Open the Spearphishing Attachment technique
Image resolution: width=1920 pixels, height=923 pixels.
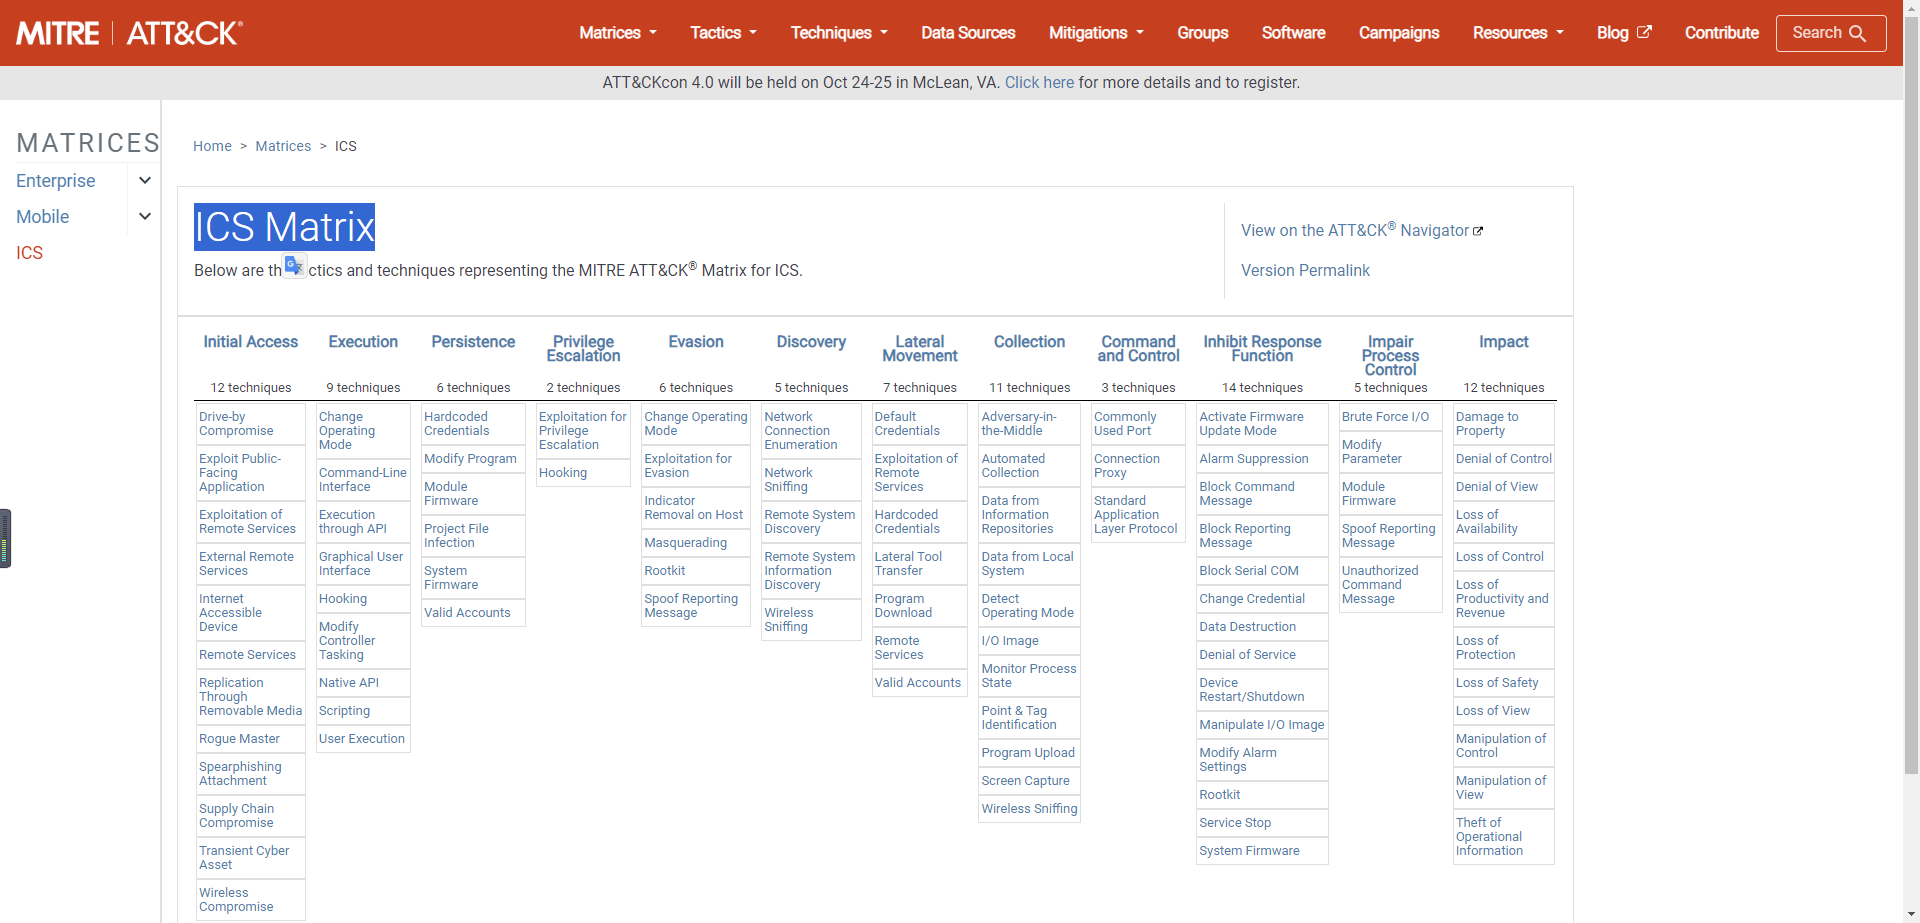point(240,774)
